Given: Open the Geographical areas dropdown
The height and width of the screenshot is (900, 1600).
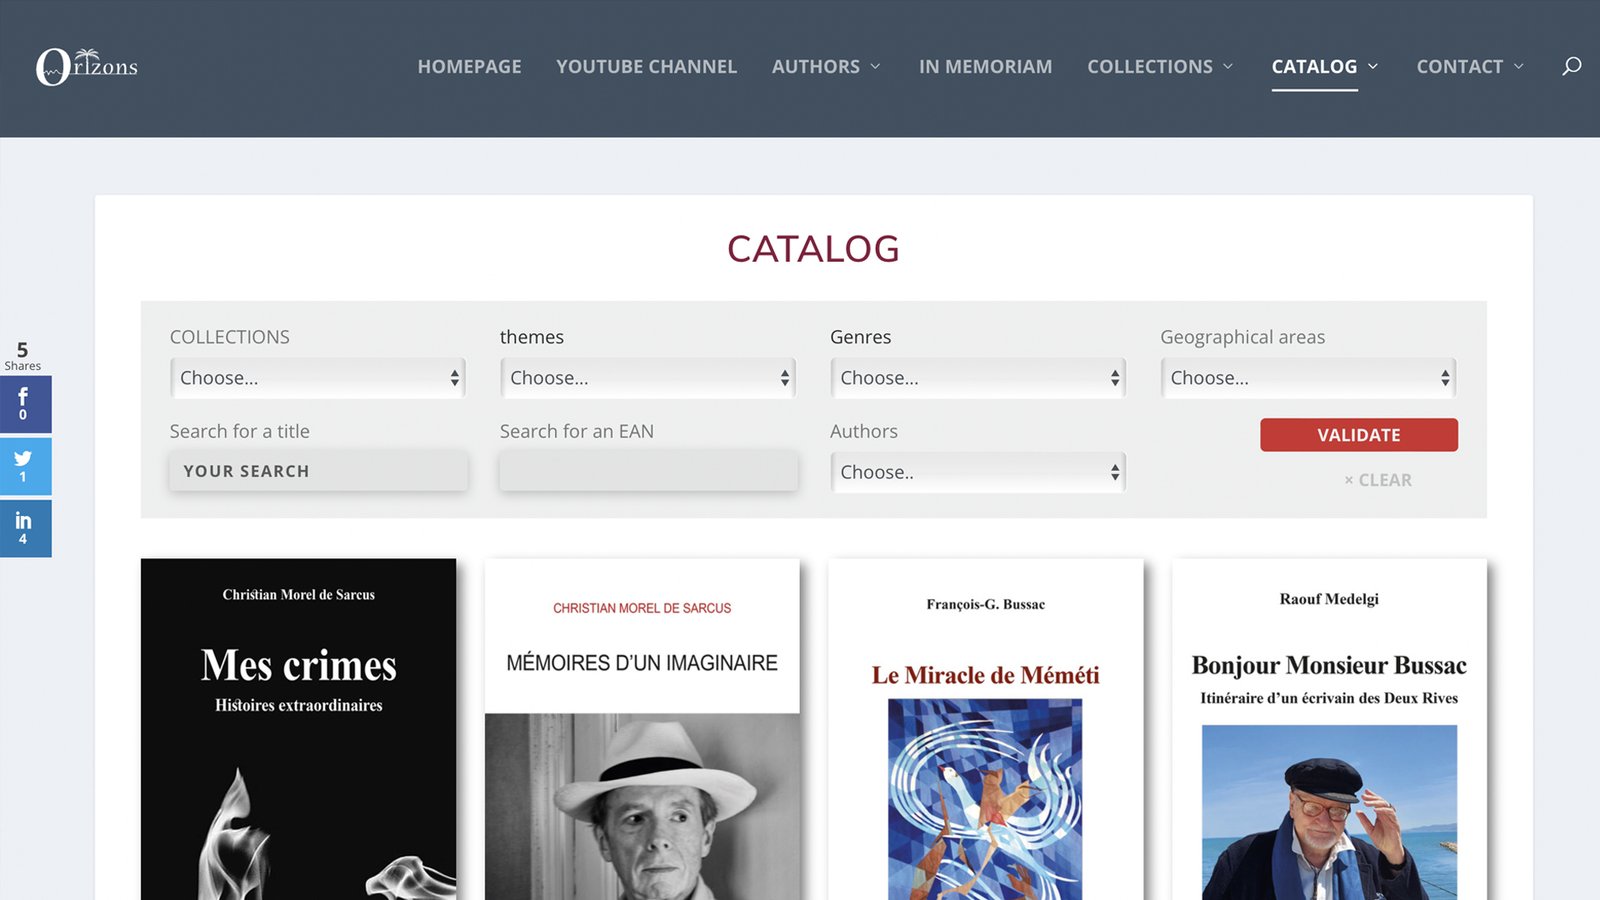Looking at the screenshot, I should (x=1308, y=378).
